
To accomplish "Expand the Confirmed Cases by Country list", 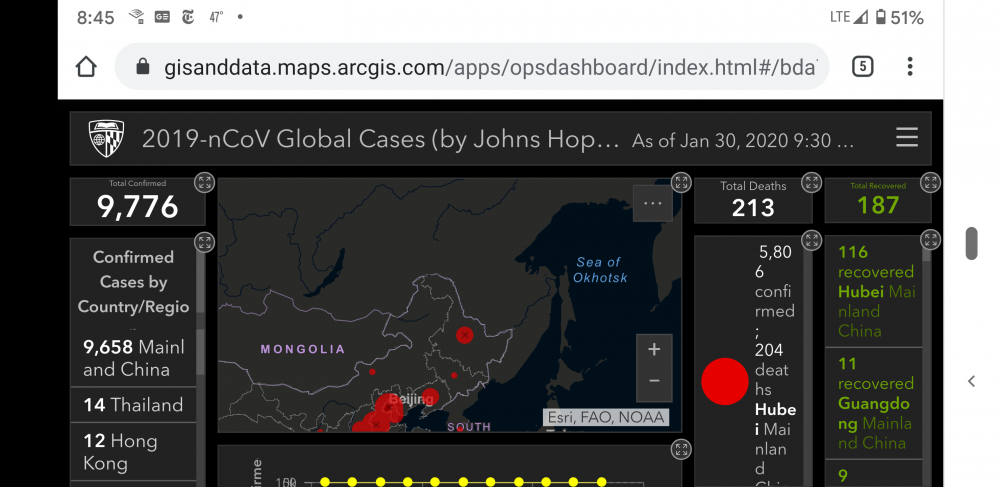I will (x=205, y=242).
